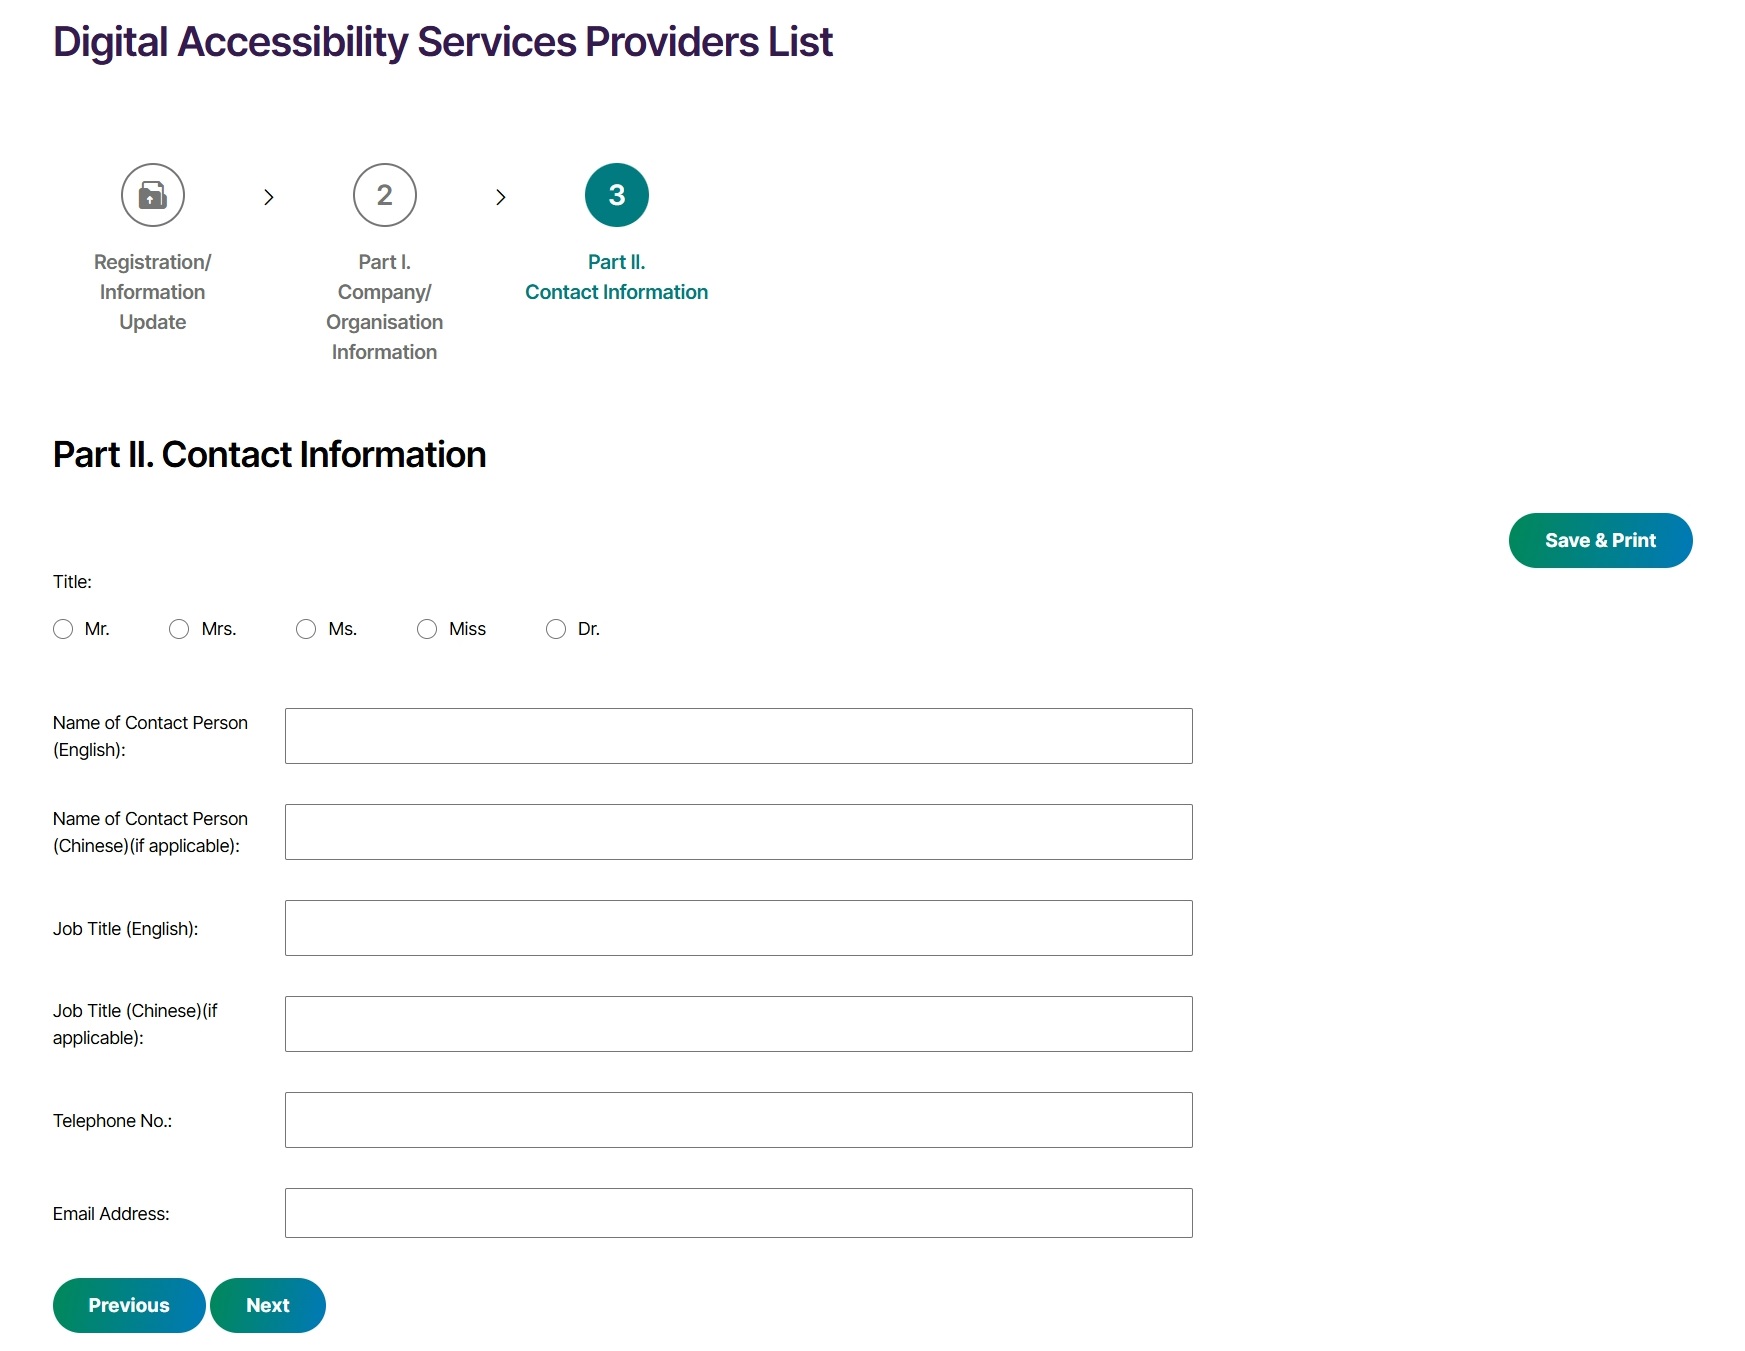The image size is (1745, 1351).
Task: Click the active step 3 circle icon
Action: pyautogui.click(x=616, y=195)
